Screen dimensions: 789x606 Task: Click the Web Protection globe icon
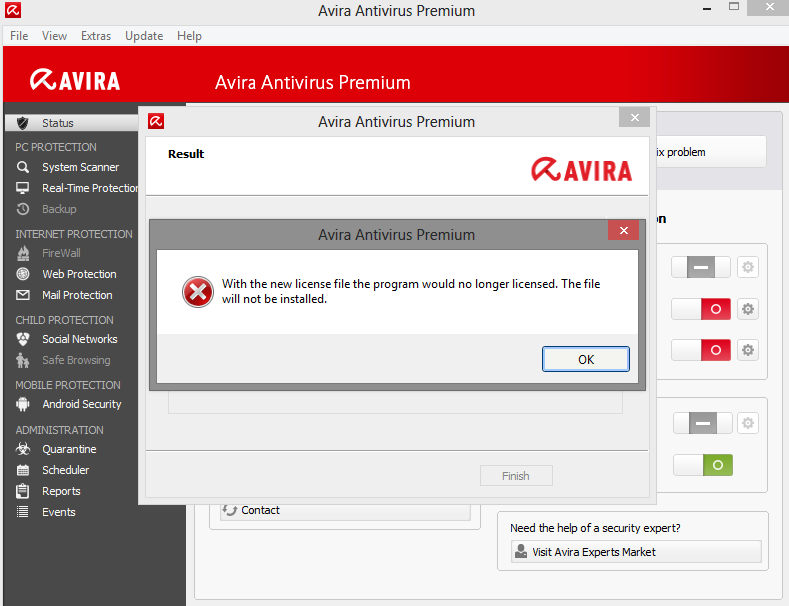pyautogui.click(x=23, y=274)
